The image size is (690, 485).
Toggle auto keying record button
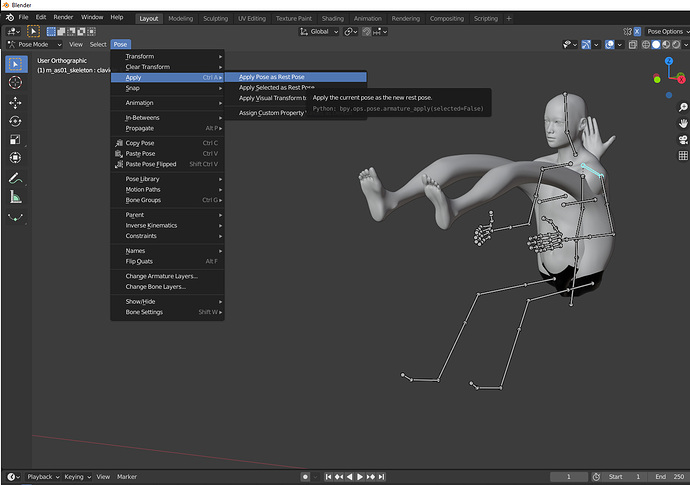[x=305, y=477]
